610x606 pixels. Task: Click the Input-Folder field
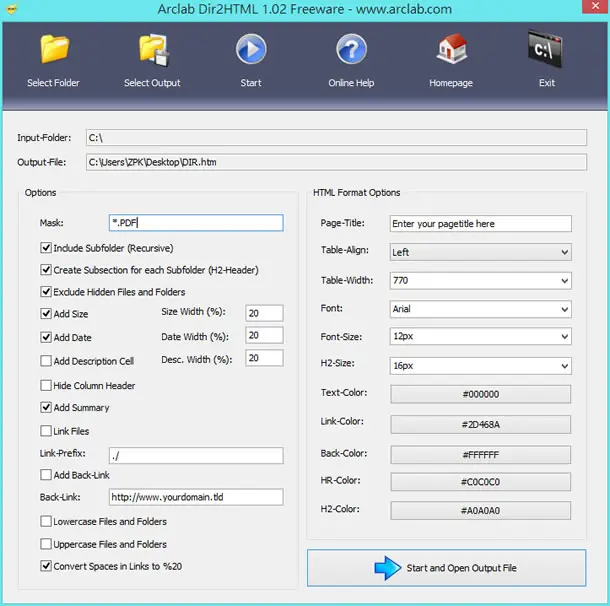tap(336, 138)
